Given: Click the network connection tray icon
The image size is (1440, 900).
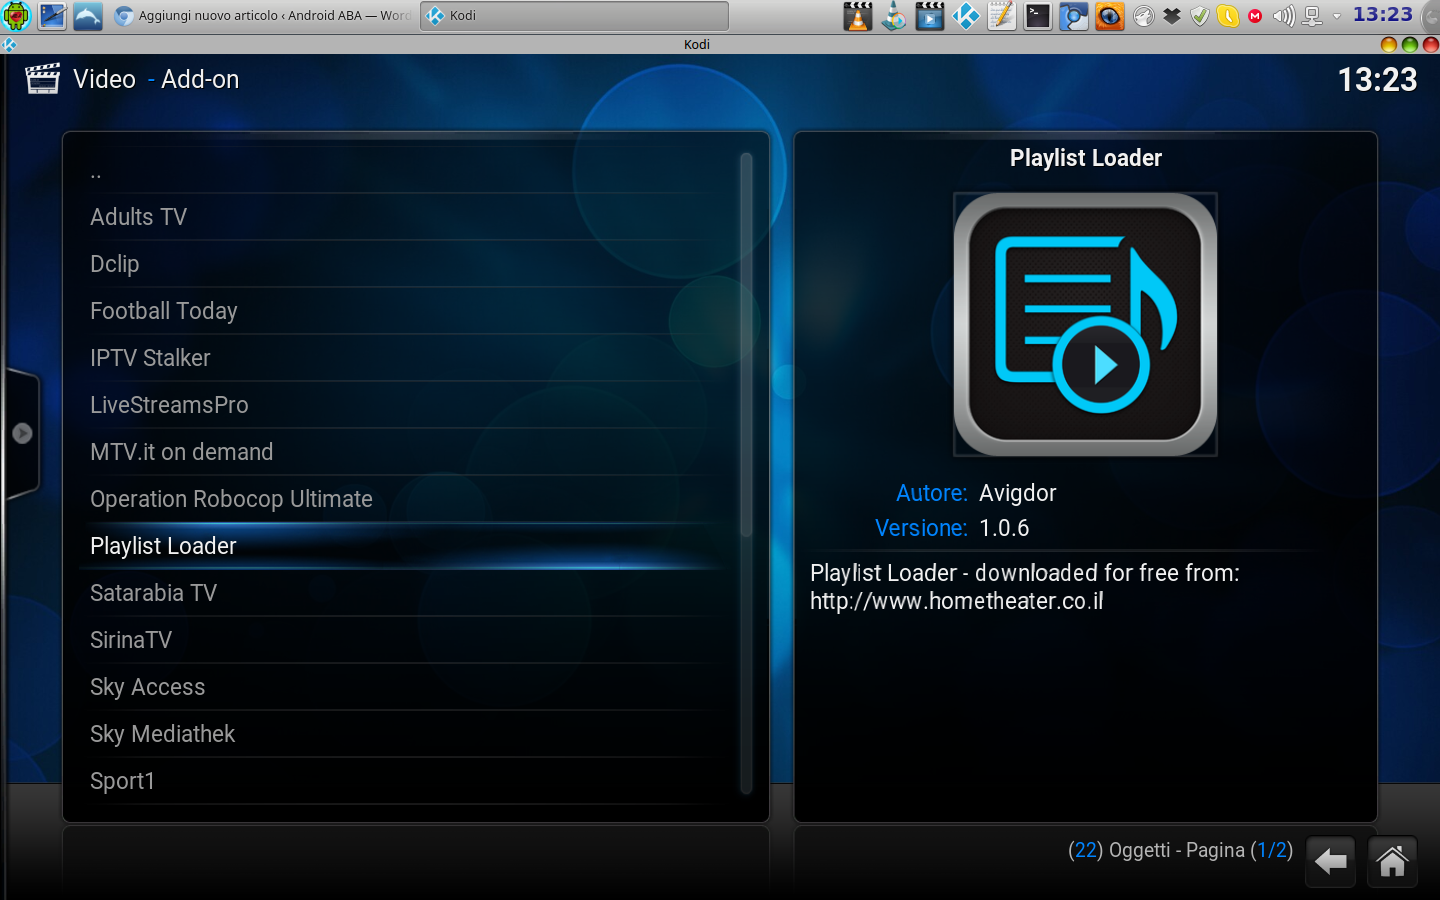Looking at the screenshot, I should tap(1312, 16).
